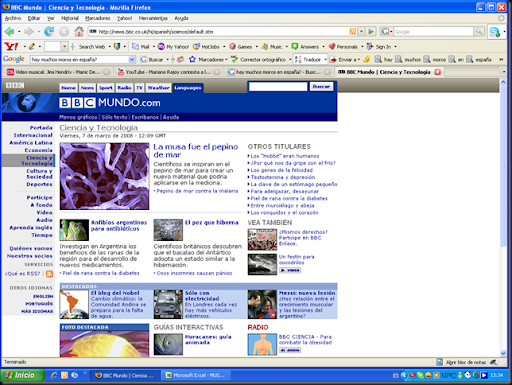Screen dimensions: 512x385
Task: Click Internet Explorer icon in quick launch
Action: point(54,375)
